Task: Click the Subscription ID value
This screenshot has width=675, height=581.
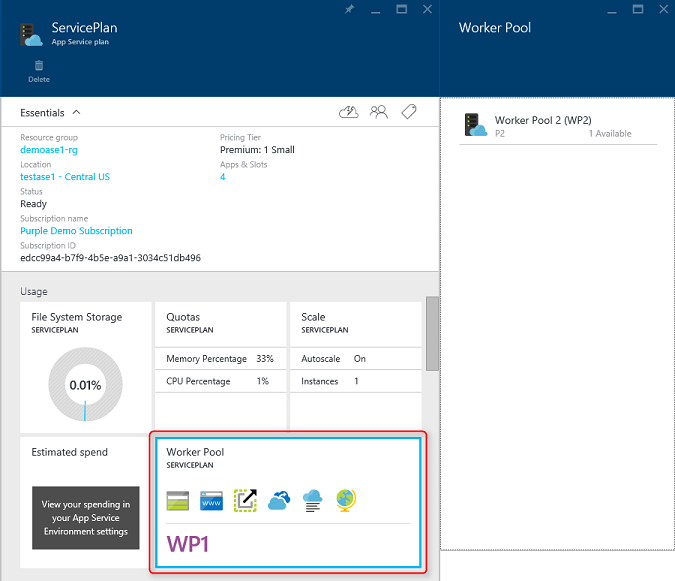Action: tap(111, 258)
